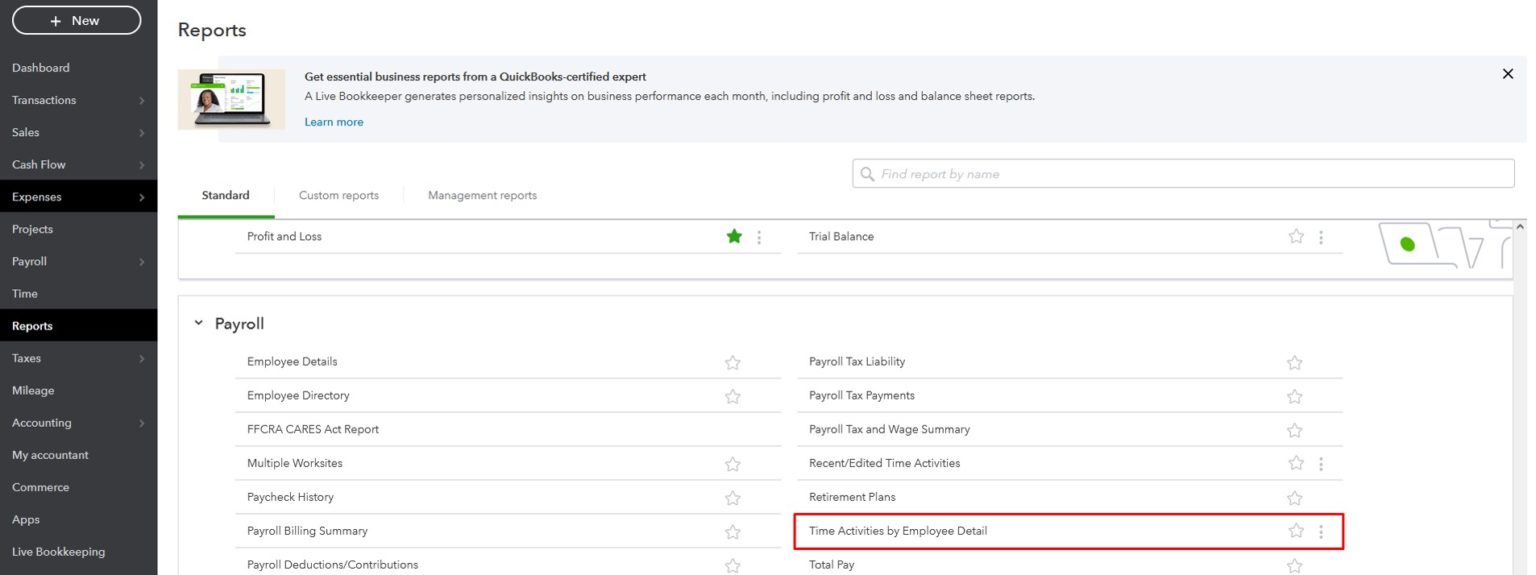Open Mileage in the sidebar
This screenshot has width=1536, height=575.
(33, 390)
